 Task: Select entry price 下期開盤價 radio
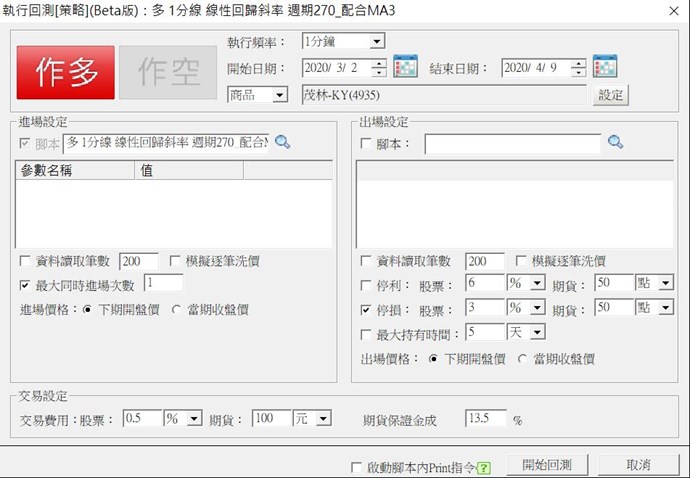[87, 310]
